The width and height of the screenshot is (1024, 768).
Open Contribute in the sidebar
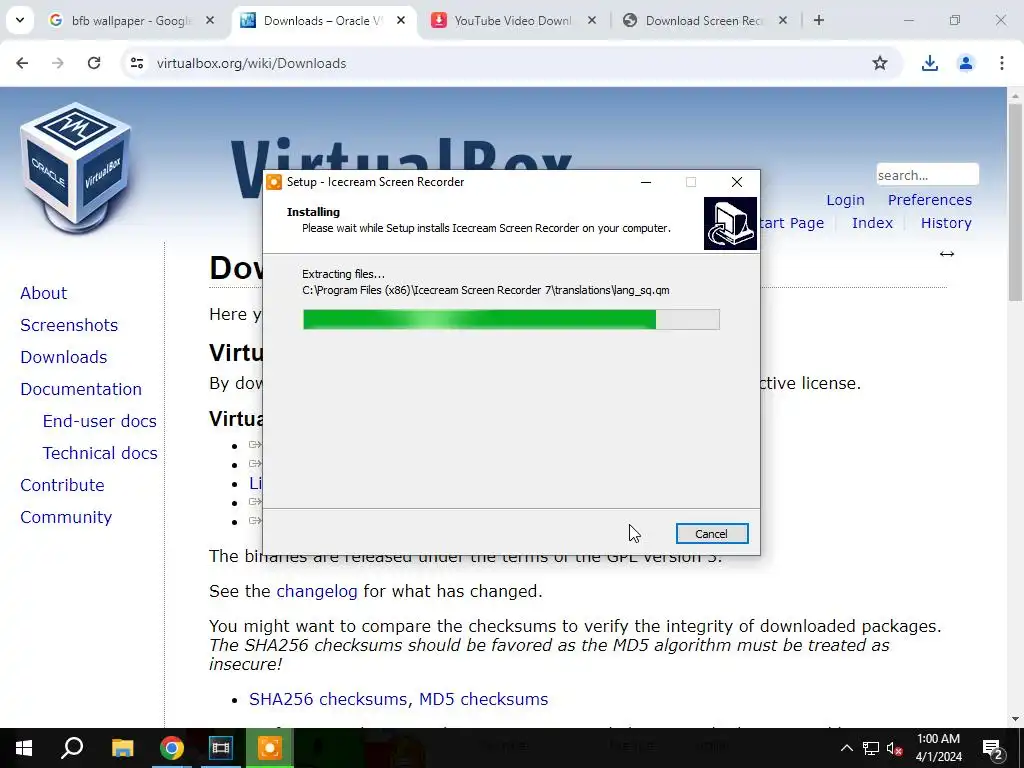(62, 485)
